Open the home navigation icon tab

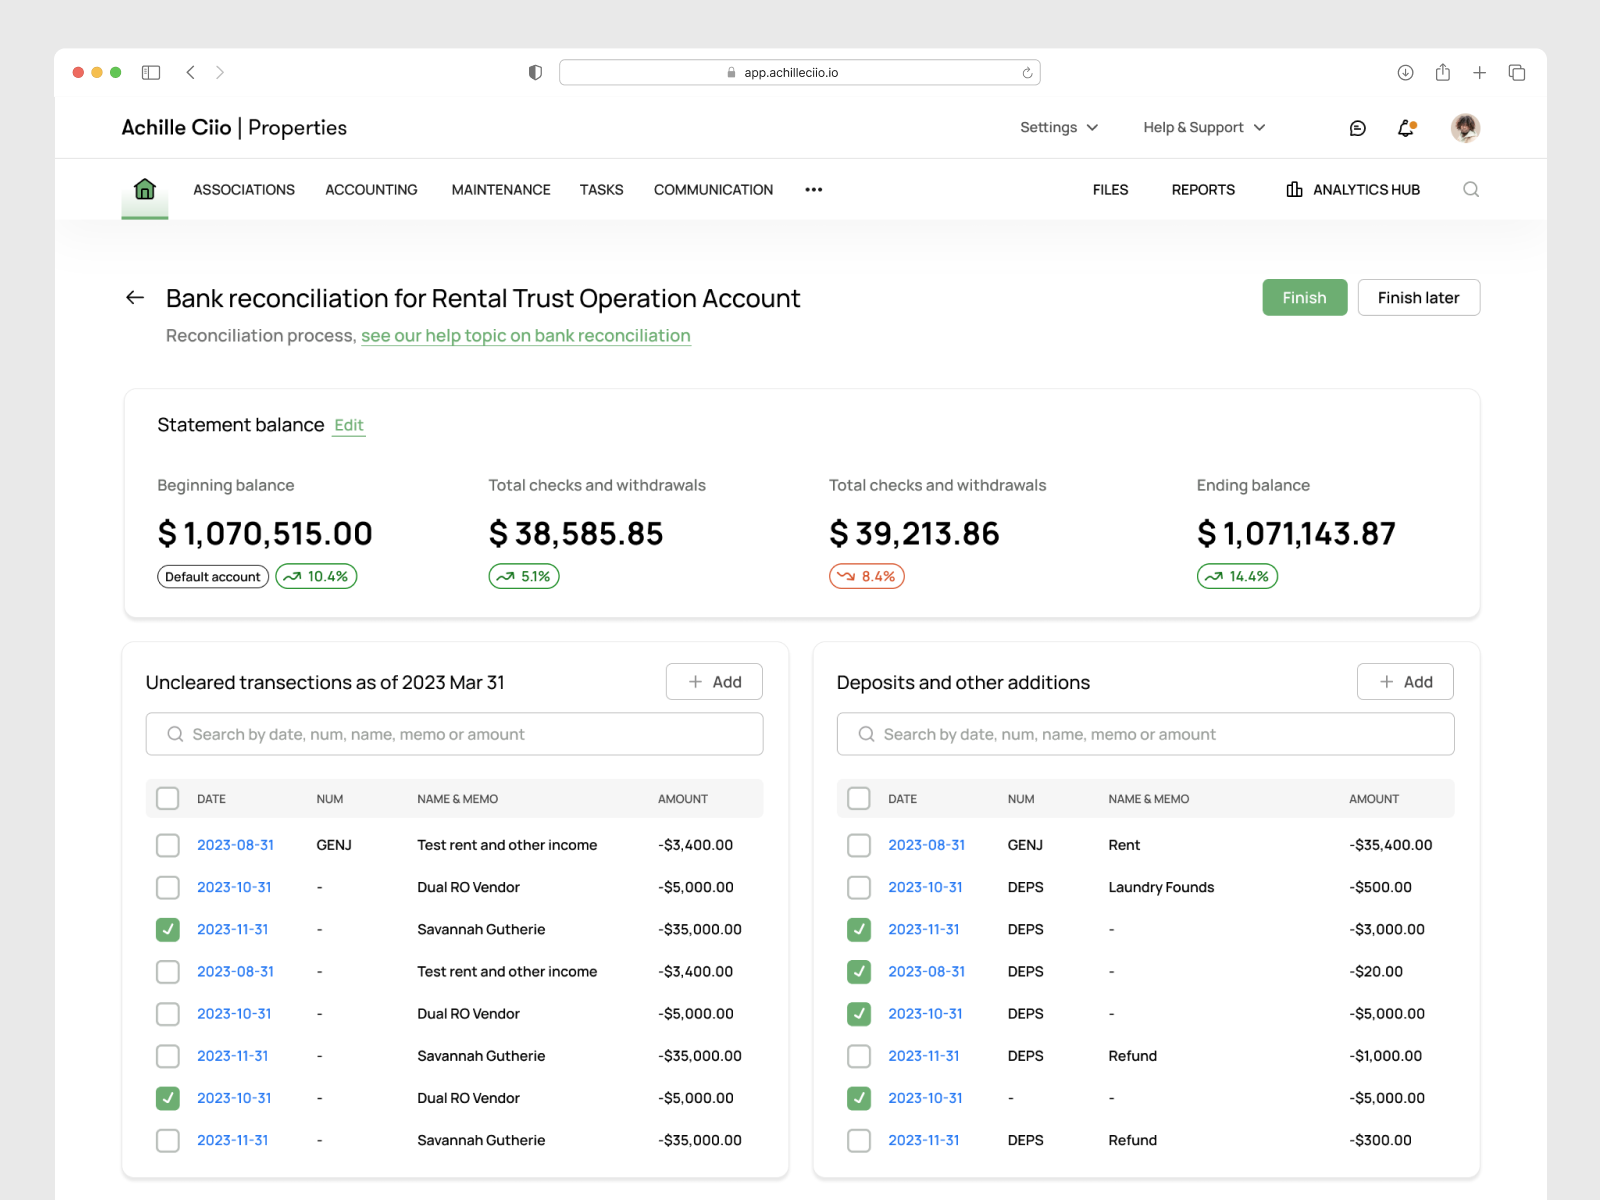(144, 189)
